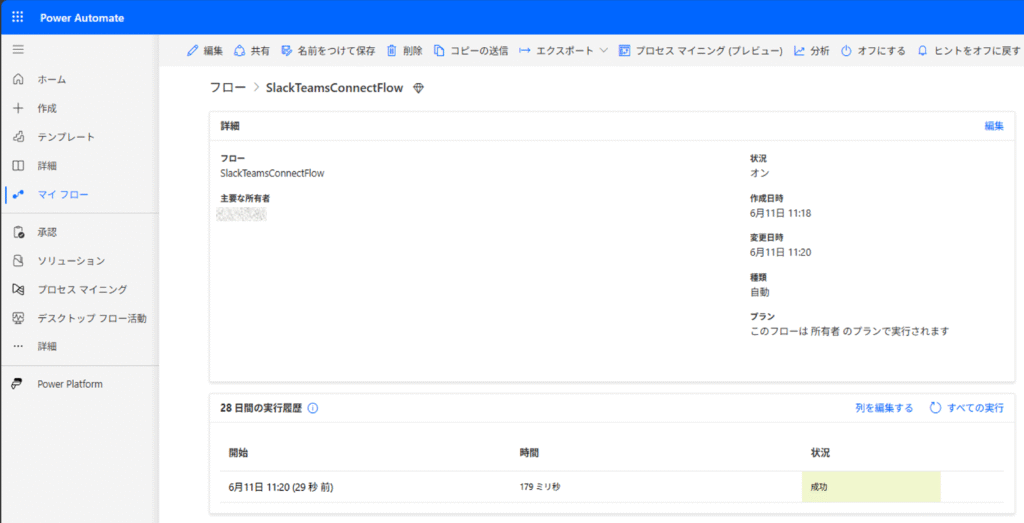The width and height of the screenshot is (1024, 523).
Task: Open プロセス マイニング (プレビュー) from toolbar
Action: tap(700, 50)
